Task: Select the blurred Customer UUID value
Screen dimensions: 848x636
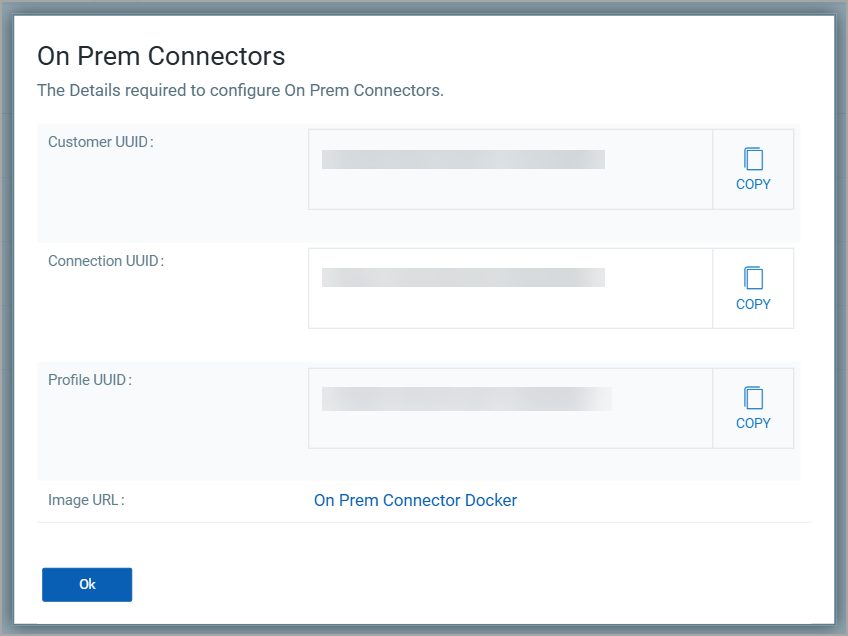Action: (463, 159)
